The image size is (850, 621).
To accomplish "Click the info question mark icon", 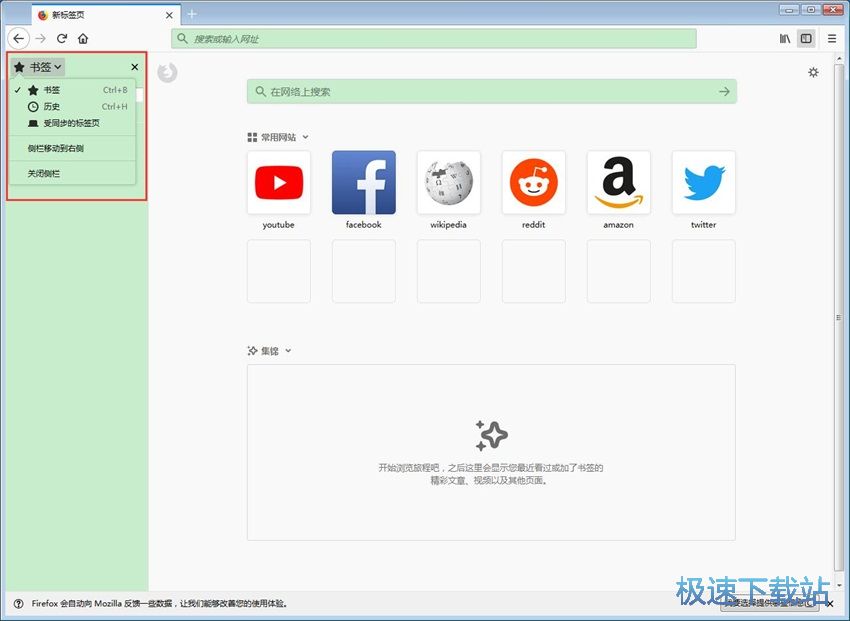I will [x=18, y=604].
